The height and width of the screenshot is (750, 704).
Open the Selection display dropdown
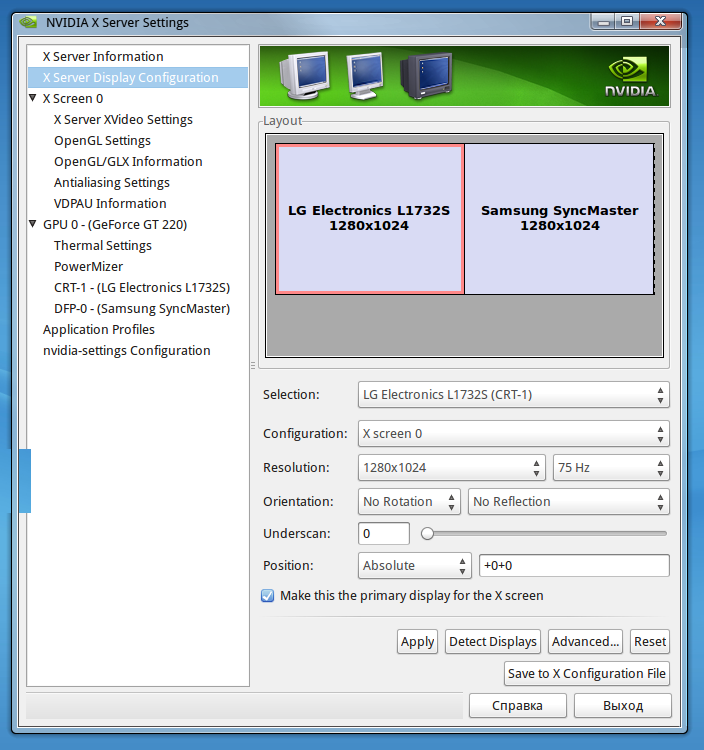(514, 395)
